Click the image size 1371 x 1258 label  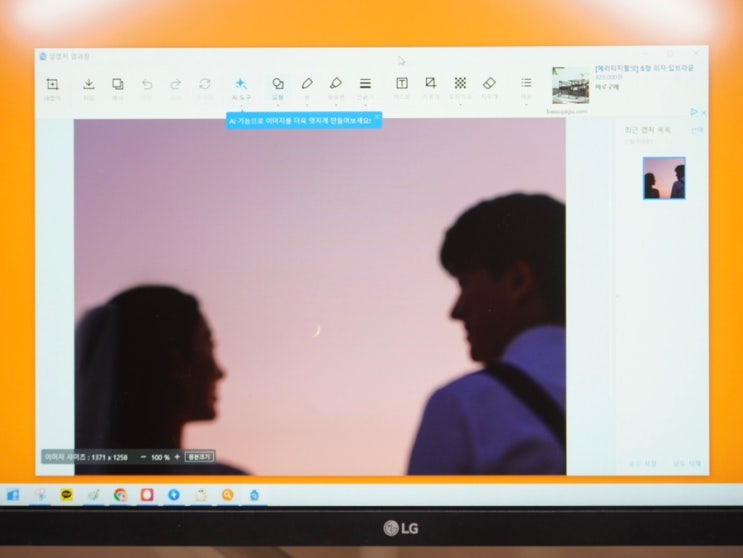coord(86,458)
